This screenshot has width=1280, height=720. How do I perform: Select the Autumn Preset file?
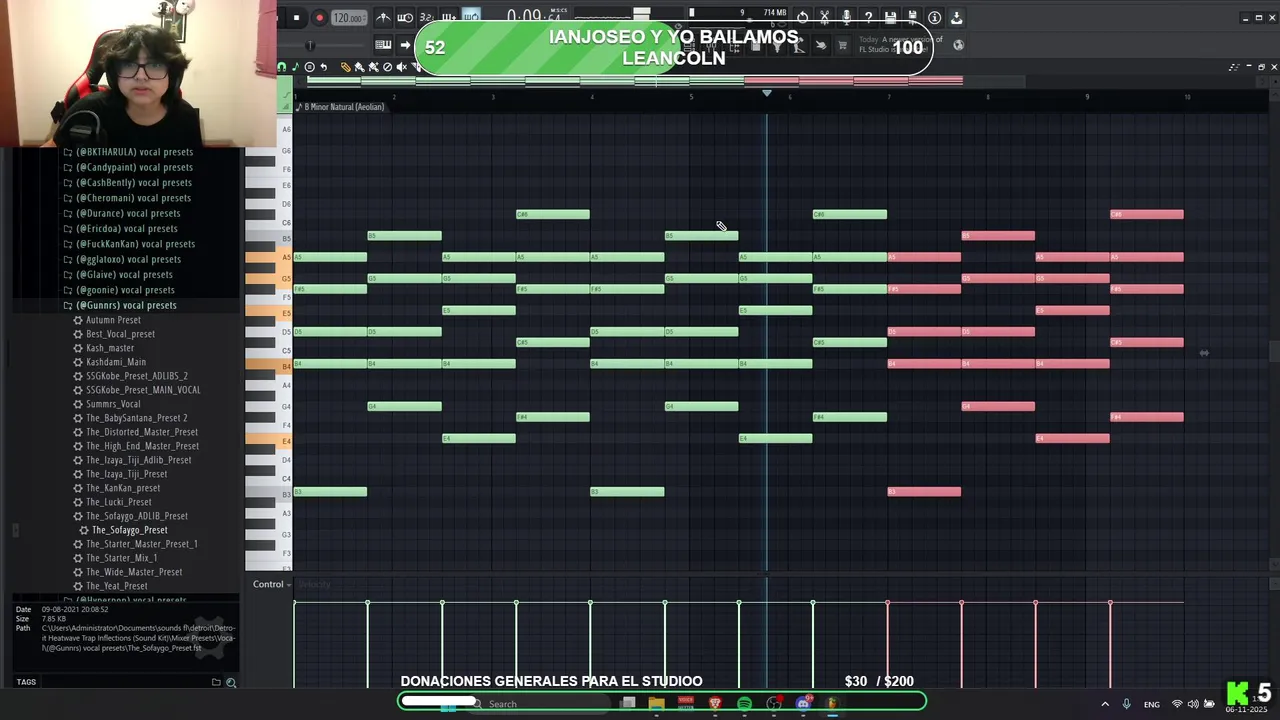(x=113, y=320)
